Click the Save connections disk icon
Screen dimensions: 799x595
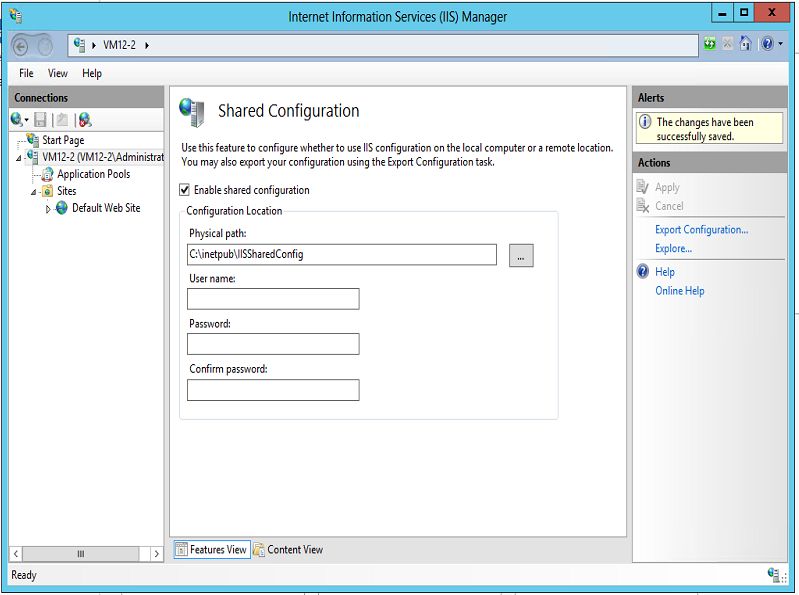coord(40,120)
